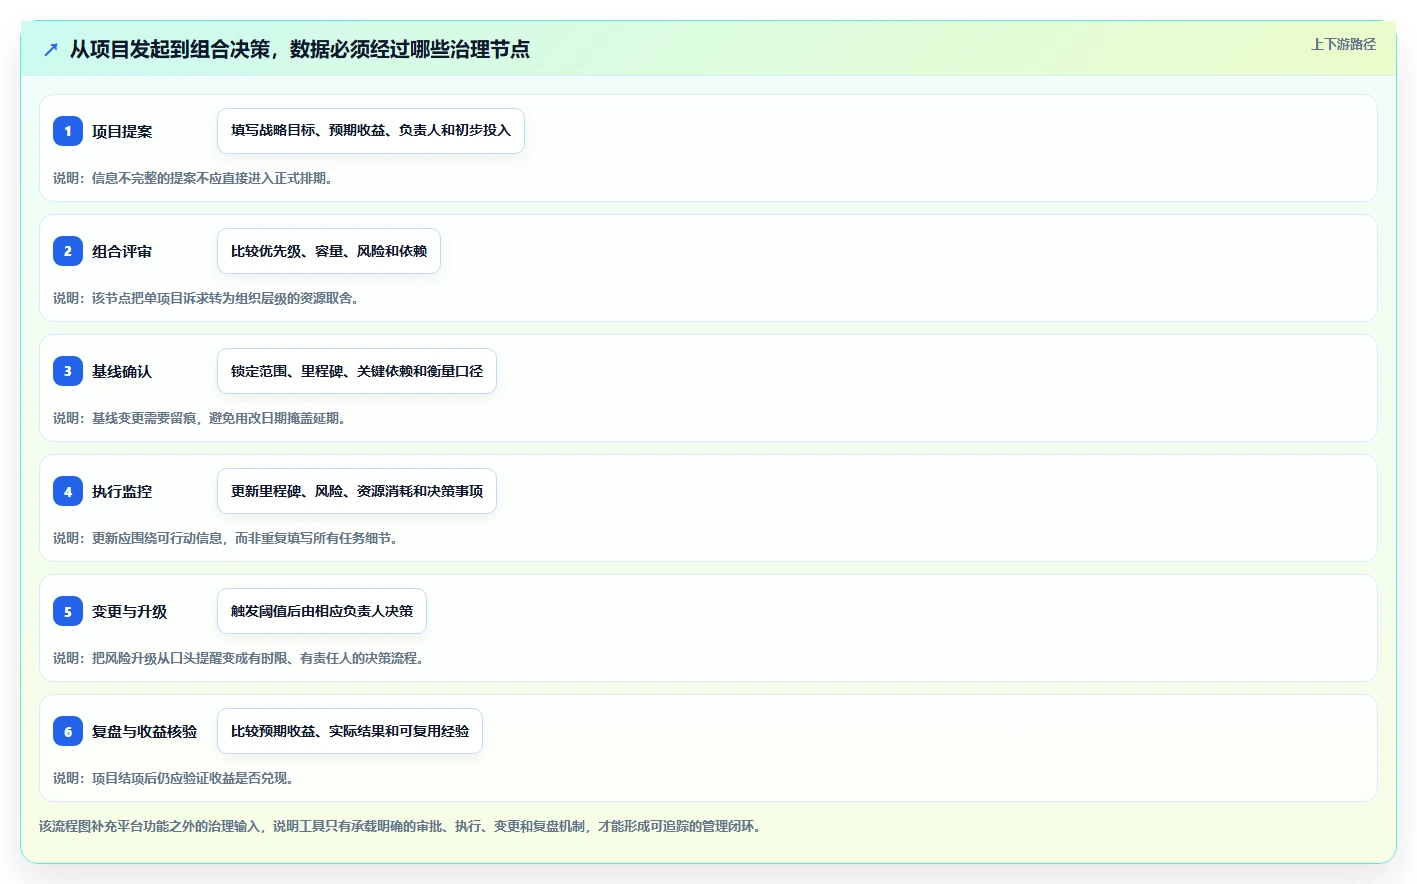Click the step 5 number badge
Viewport: 1417px width, 884px height.
tap(68, 611)
